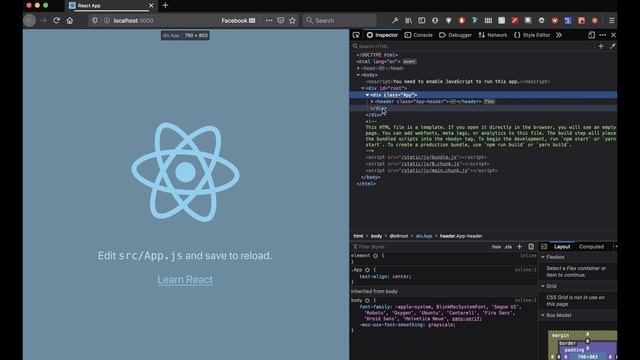Close the developer tools panel
This screenshot has height=360, width=640.
click(x=613, y=35)
